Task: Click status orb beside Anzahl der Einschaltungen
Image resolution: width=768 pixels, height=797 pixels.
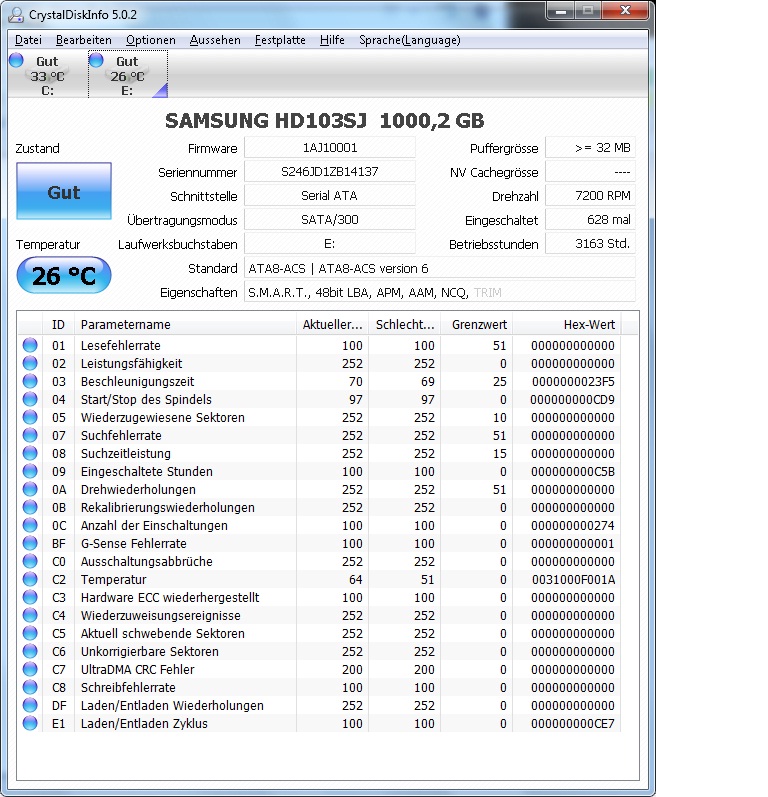Action: pyautogui.click(x=30, y=525)
